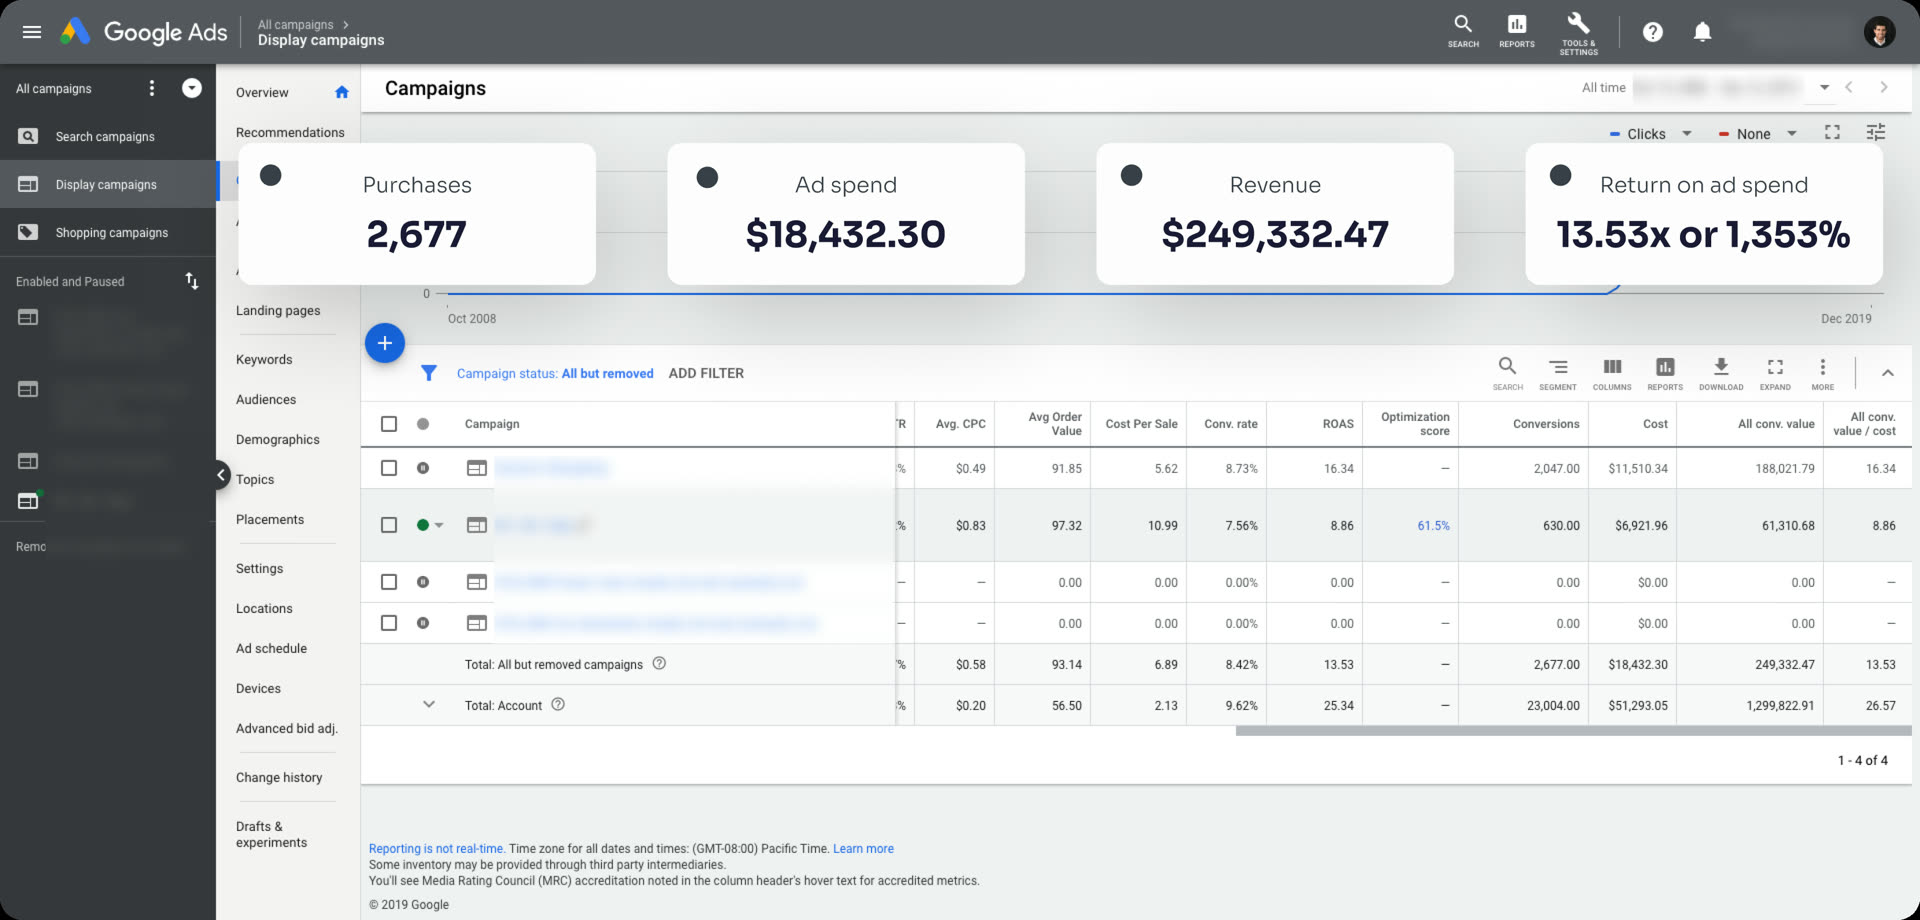Open More table options
This screenshot has width=1920, height=920.
pos(1822,373)
